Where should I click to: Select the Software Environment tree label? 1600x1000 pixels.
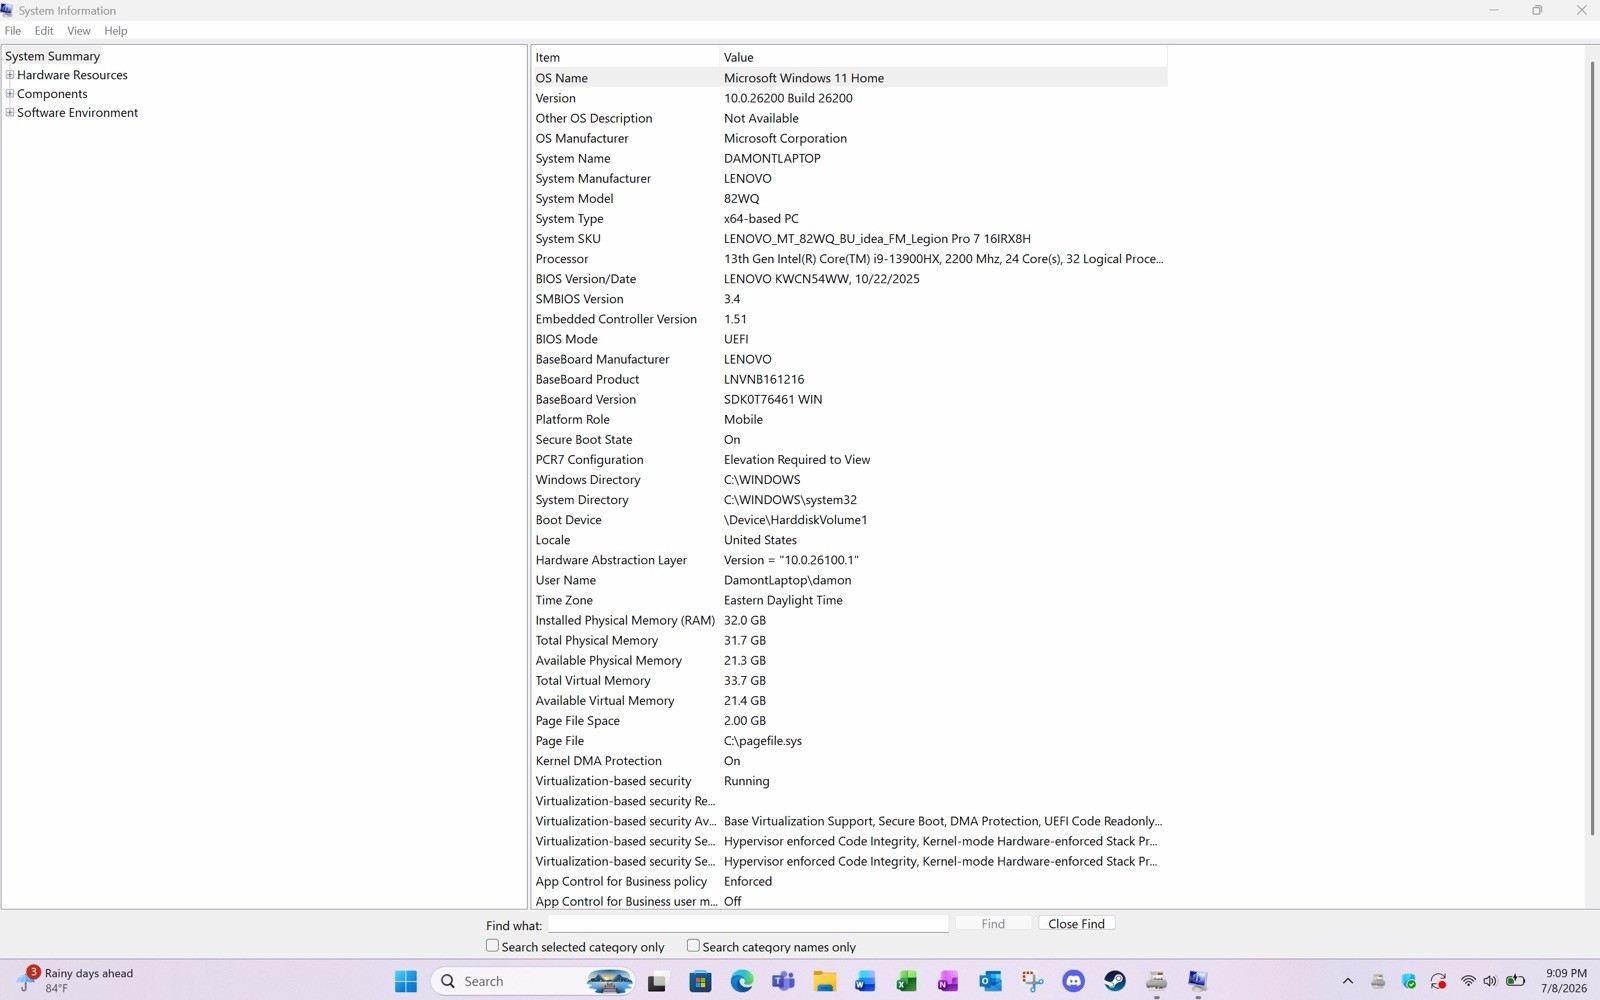coord(77,113)
